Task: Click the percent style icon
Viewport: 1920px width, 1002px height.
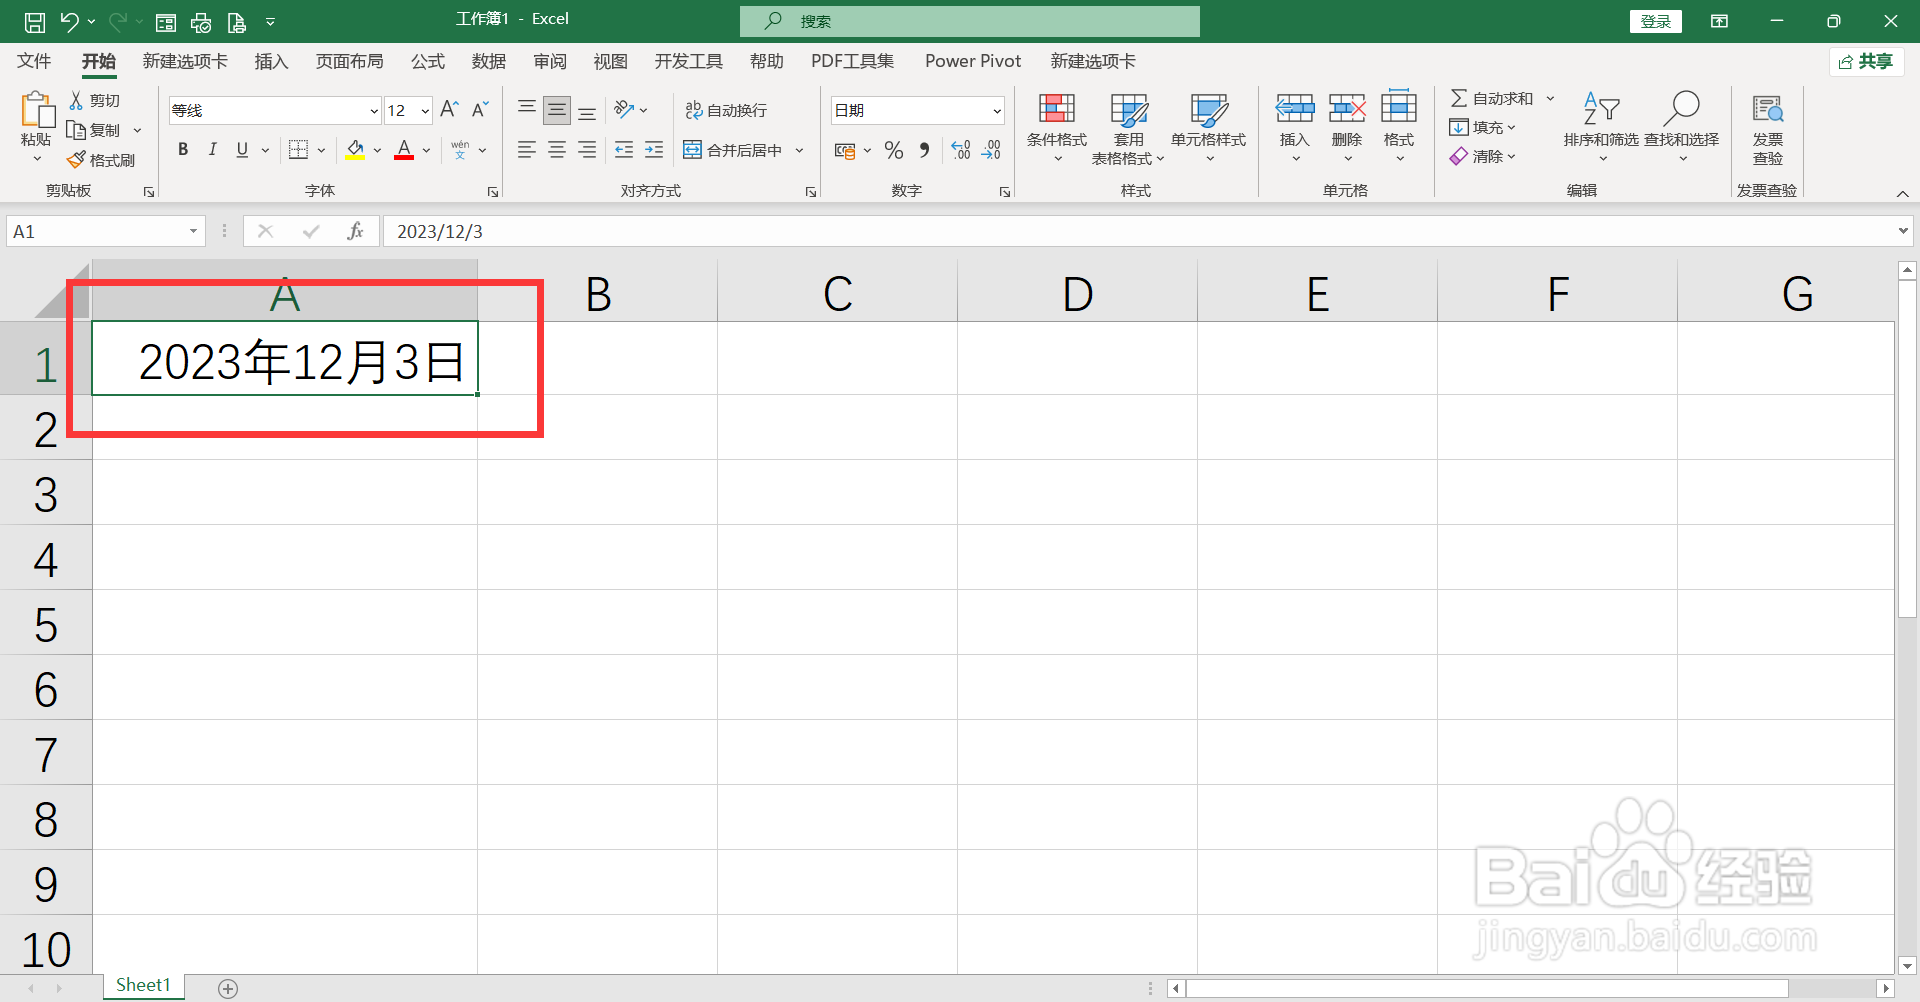Action: (894, 150)
